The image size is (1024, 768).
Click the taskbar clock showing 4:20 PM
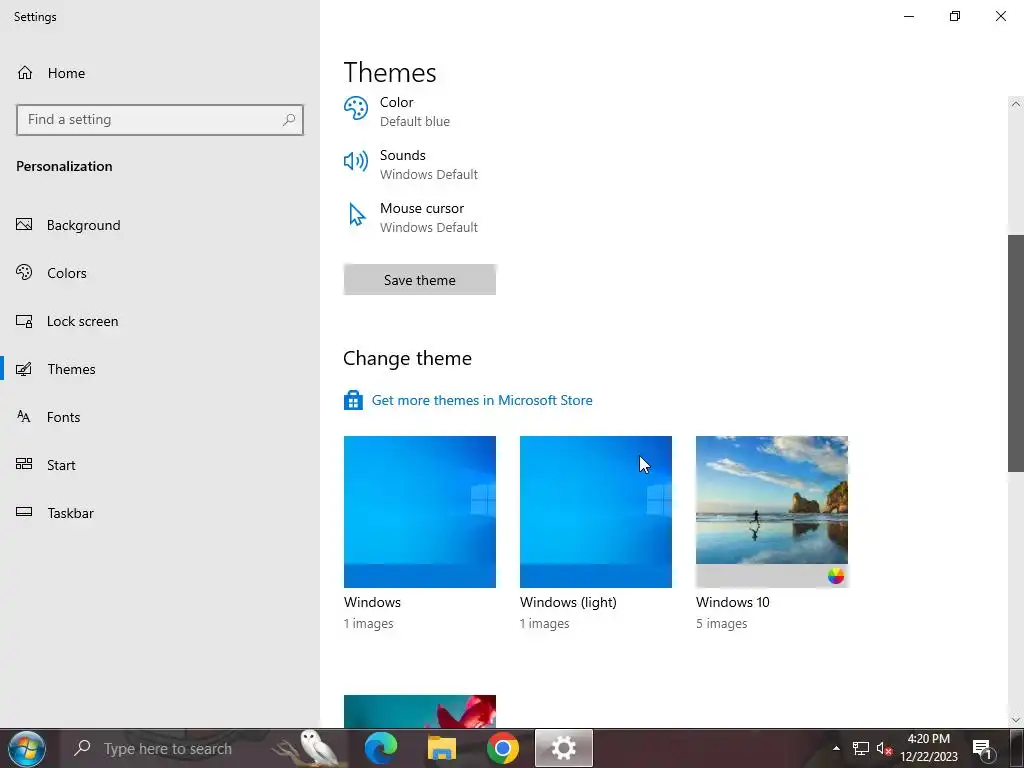pos(929,748)
